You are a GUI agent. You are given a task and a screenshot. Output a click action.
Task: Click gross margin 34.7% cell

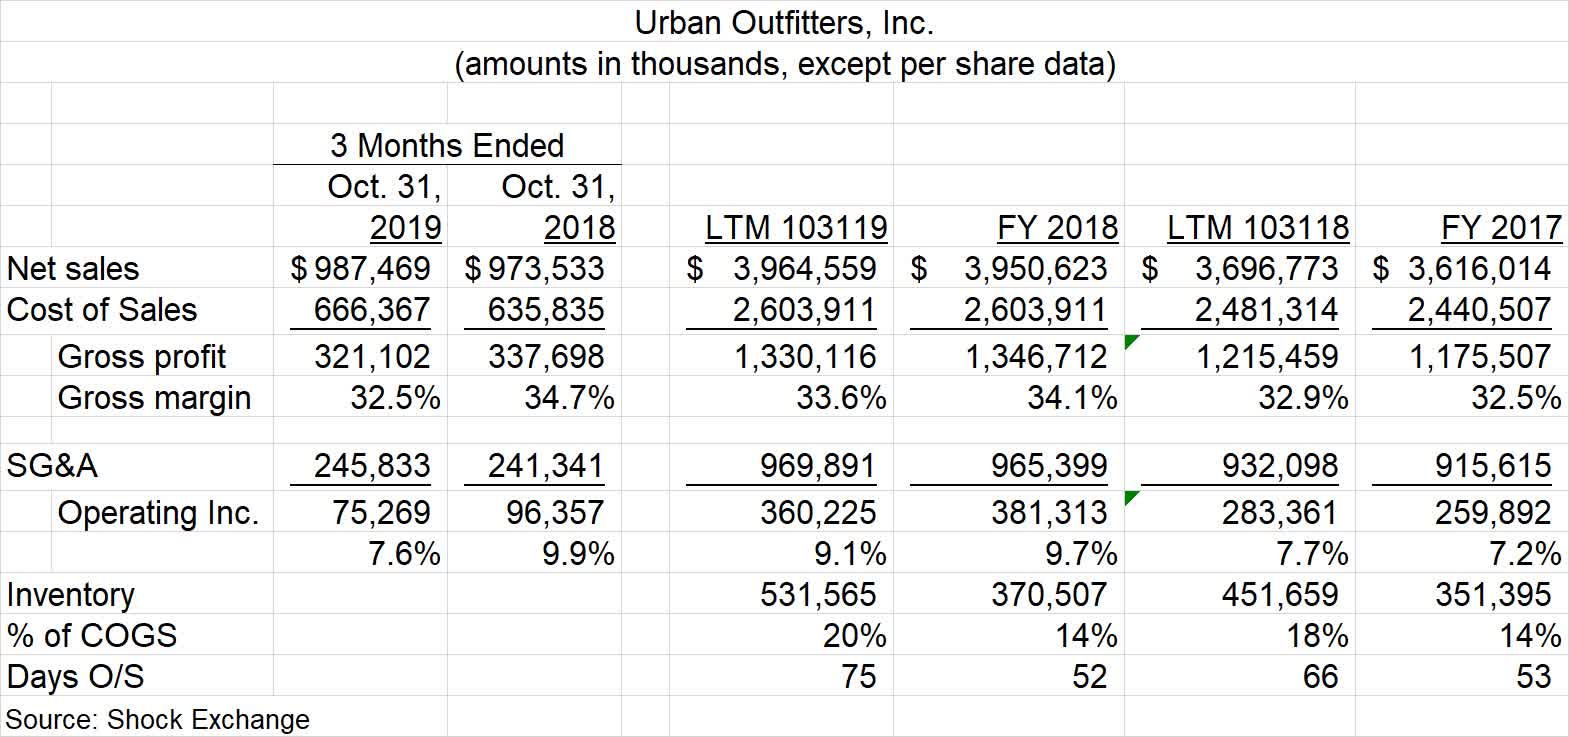pos(569,398)
